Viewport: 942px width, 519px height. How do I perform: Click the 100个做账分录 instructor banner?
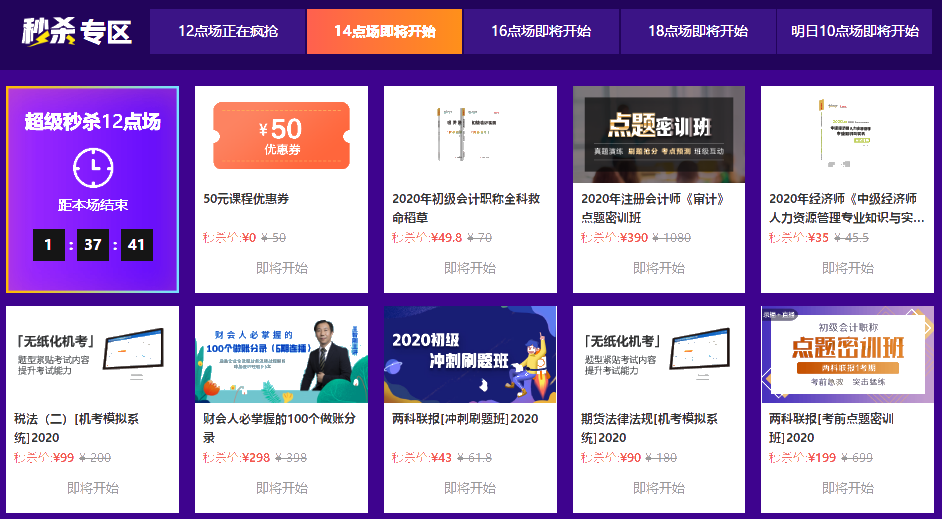[282, 354]
